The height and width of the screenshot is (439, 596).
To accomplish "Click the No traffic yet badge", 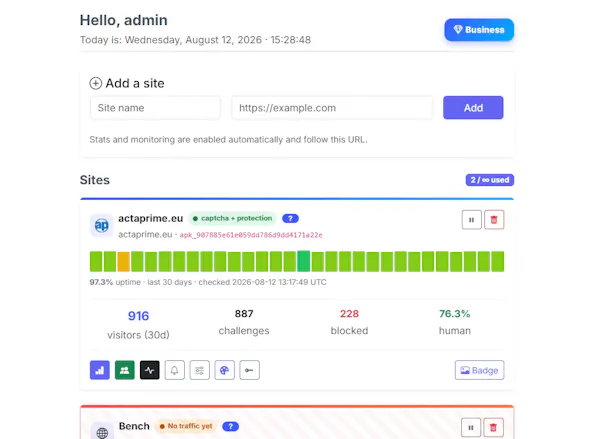I will click(186, 426).
